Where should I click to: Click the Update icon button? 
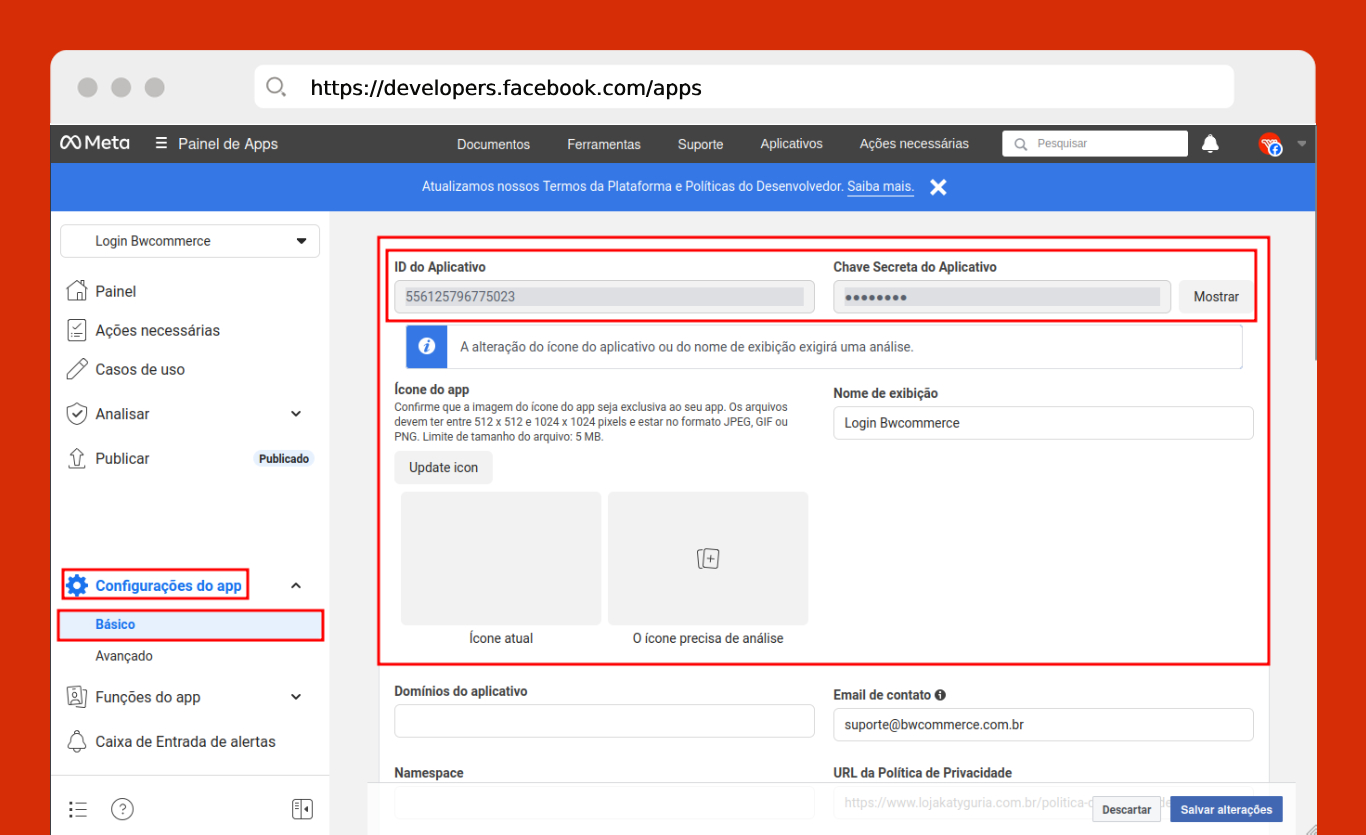[x=443, y=468]
